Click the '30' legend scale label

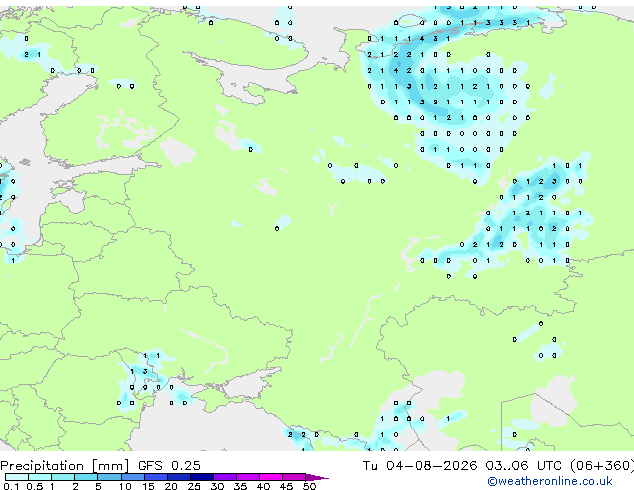[217, 486]
